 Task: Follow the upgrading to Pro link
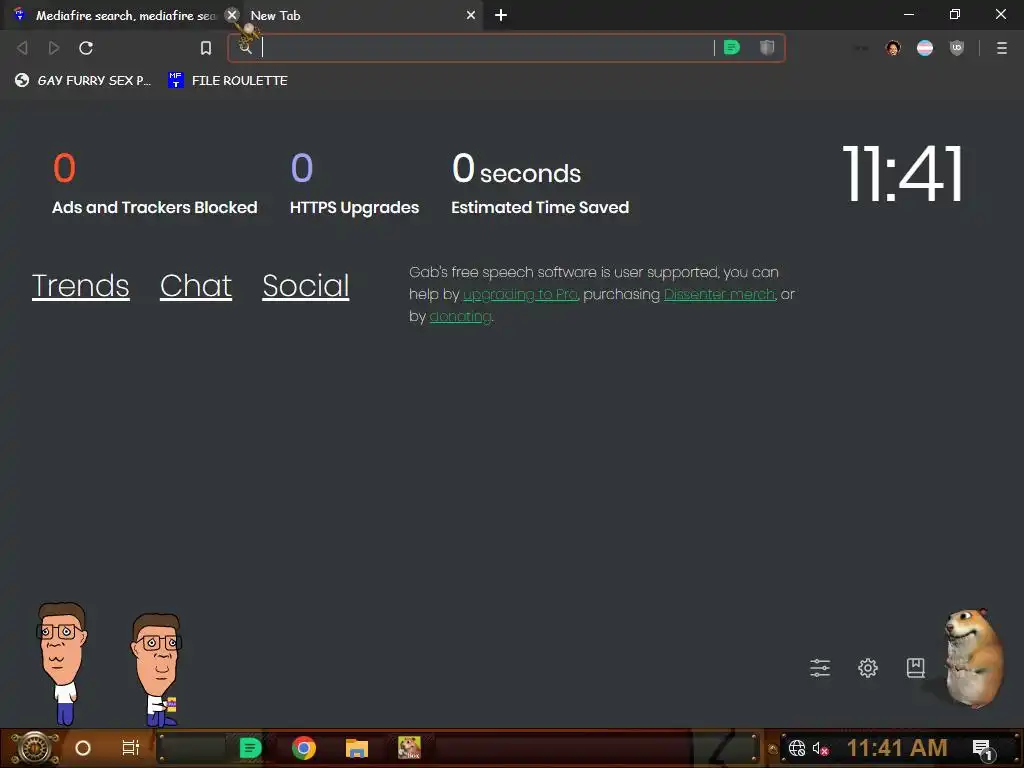point(520,295)
